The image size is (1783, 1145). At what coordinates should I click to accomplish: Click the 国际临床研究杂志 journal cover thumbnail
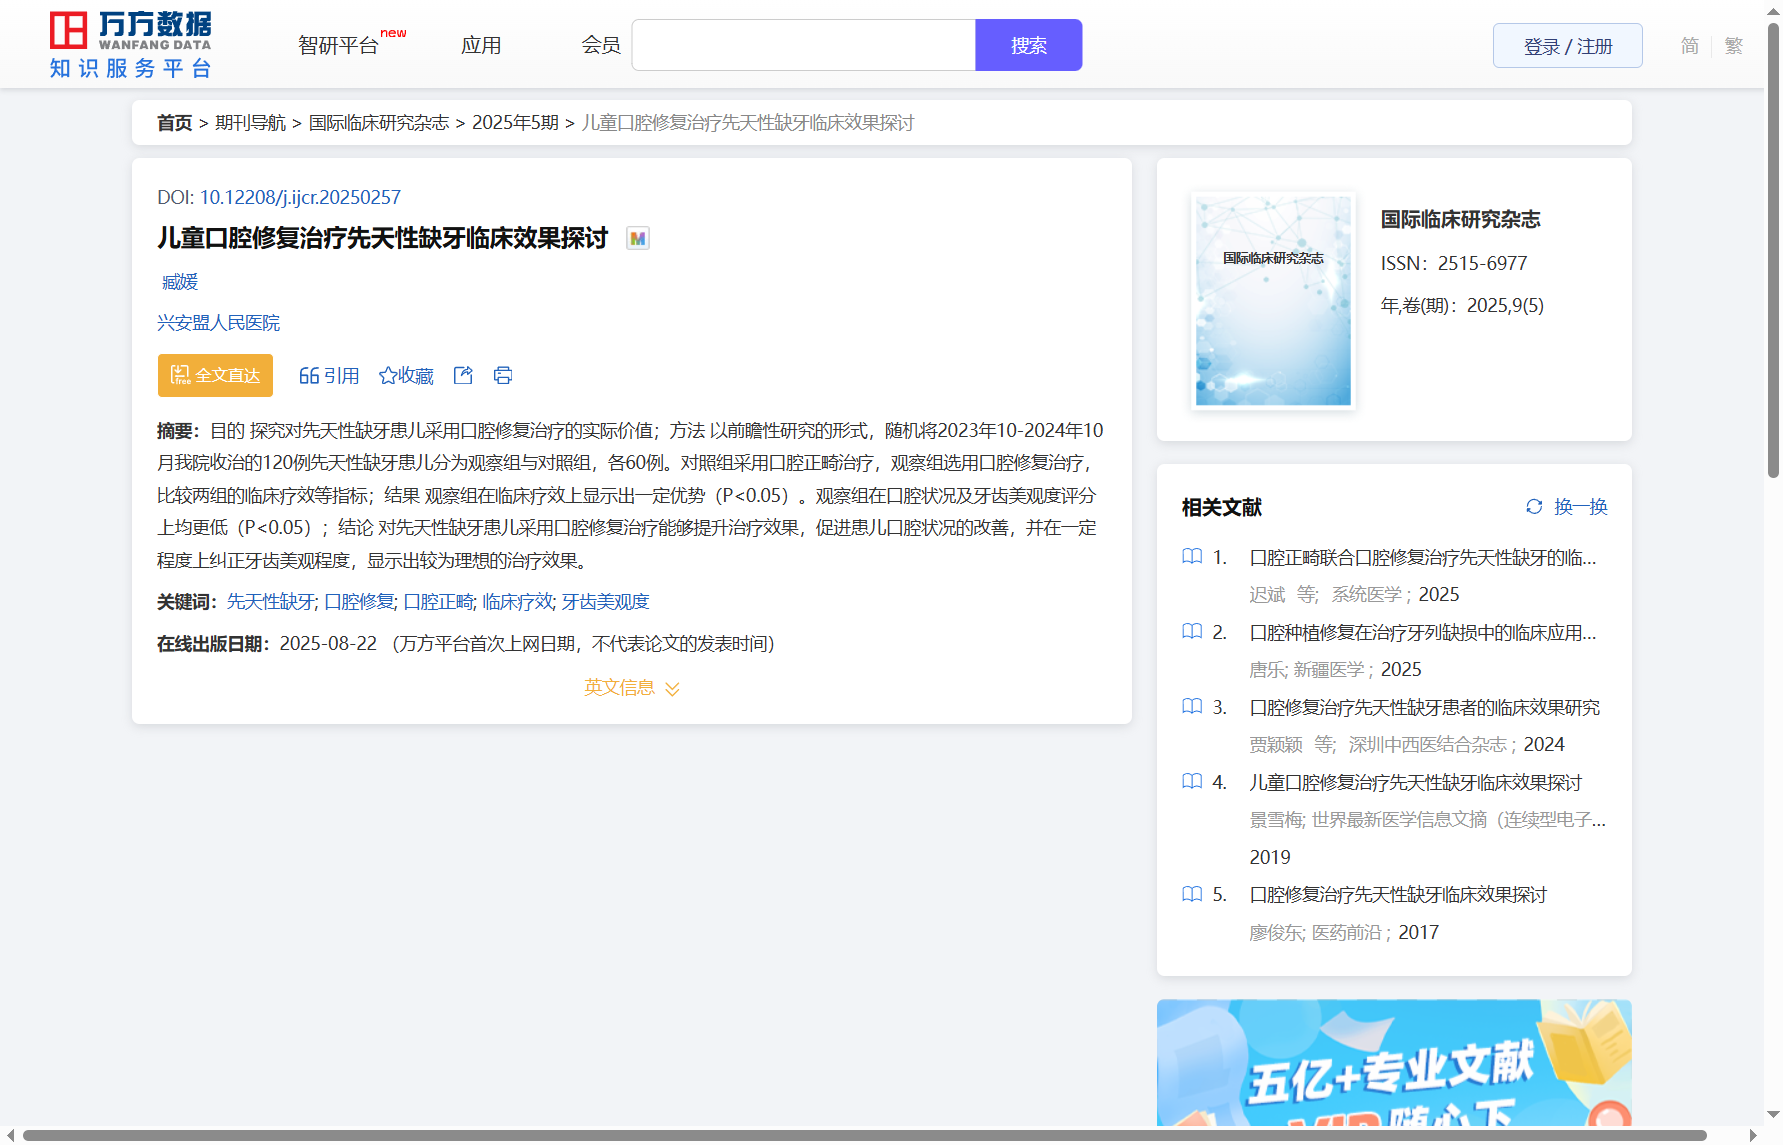(x=1273, y=301)
